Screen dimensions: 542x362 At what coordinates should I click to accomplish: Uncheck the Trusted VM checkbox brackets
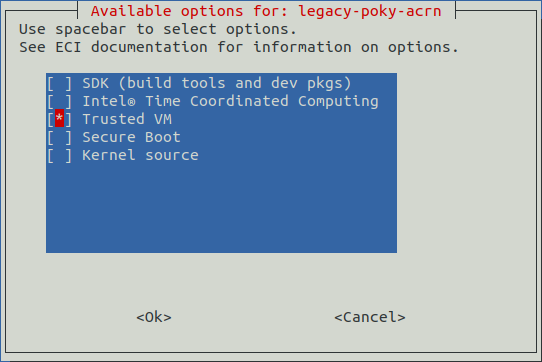point(59,119)
